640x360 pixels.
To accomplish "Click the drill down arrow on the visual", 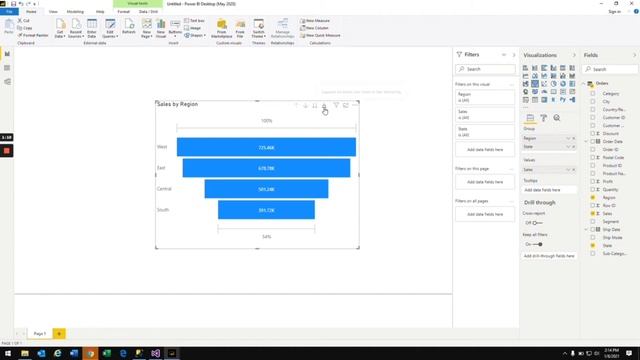I will click(305, 106).
